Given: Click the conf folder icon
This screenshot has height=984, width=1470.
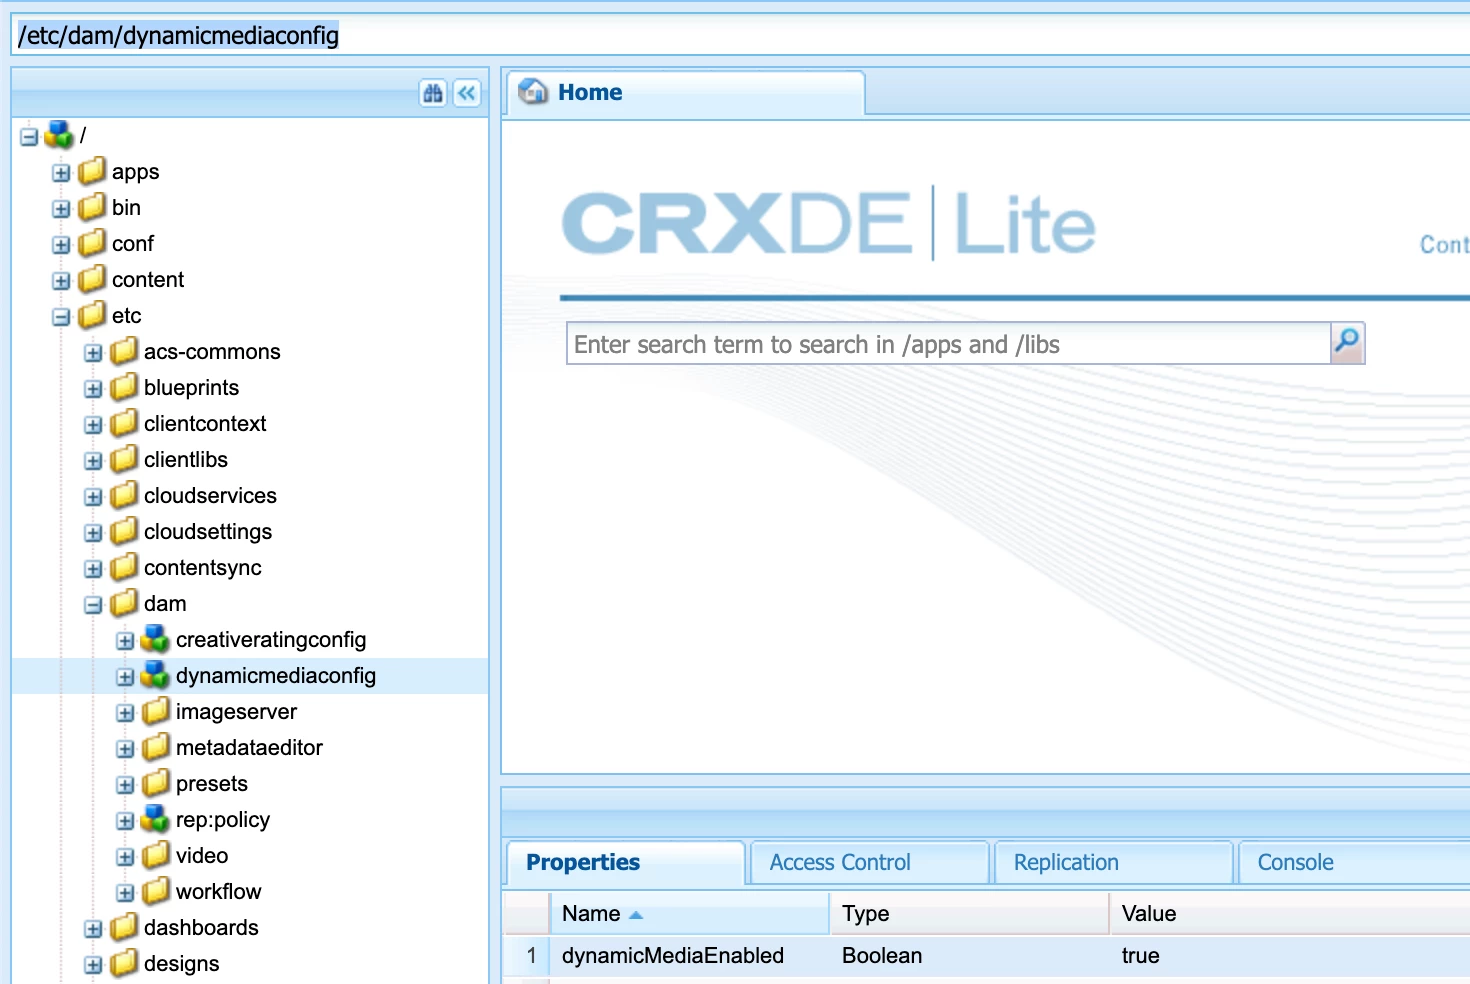Looking at the screenshot, I should pos(92,243).
